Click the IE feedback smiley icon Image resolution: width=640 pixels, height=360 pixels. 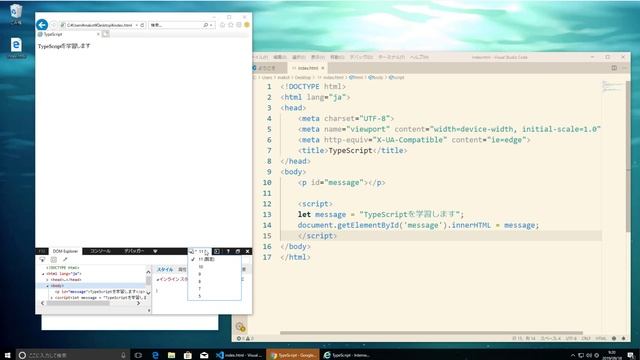point(247,25)
